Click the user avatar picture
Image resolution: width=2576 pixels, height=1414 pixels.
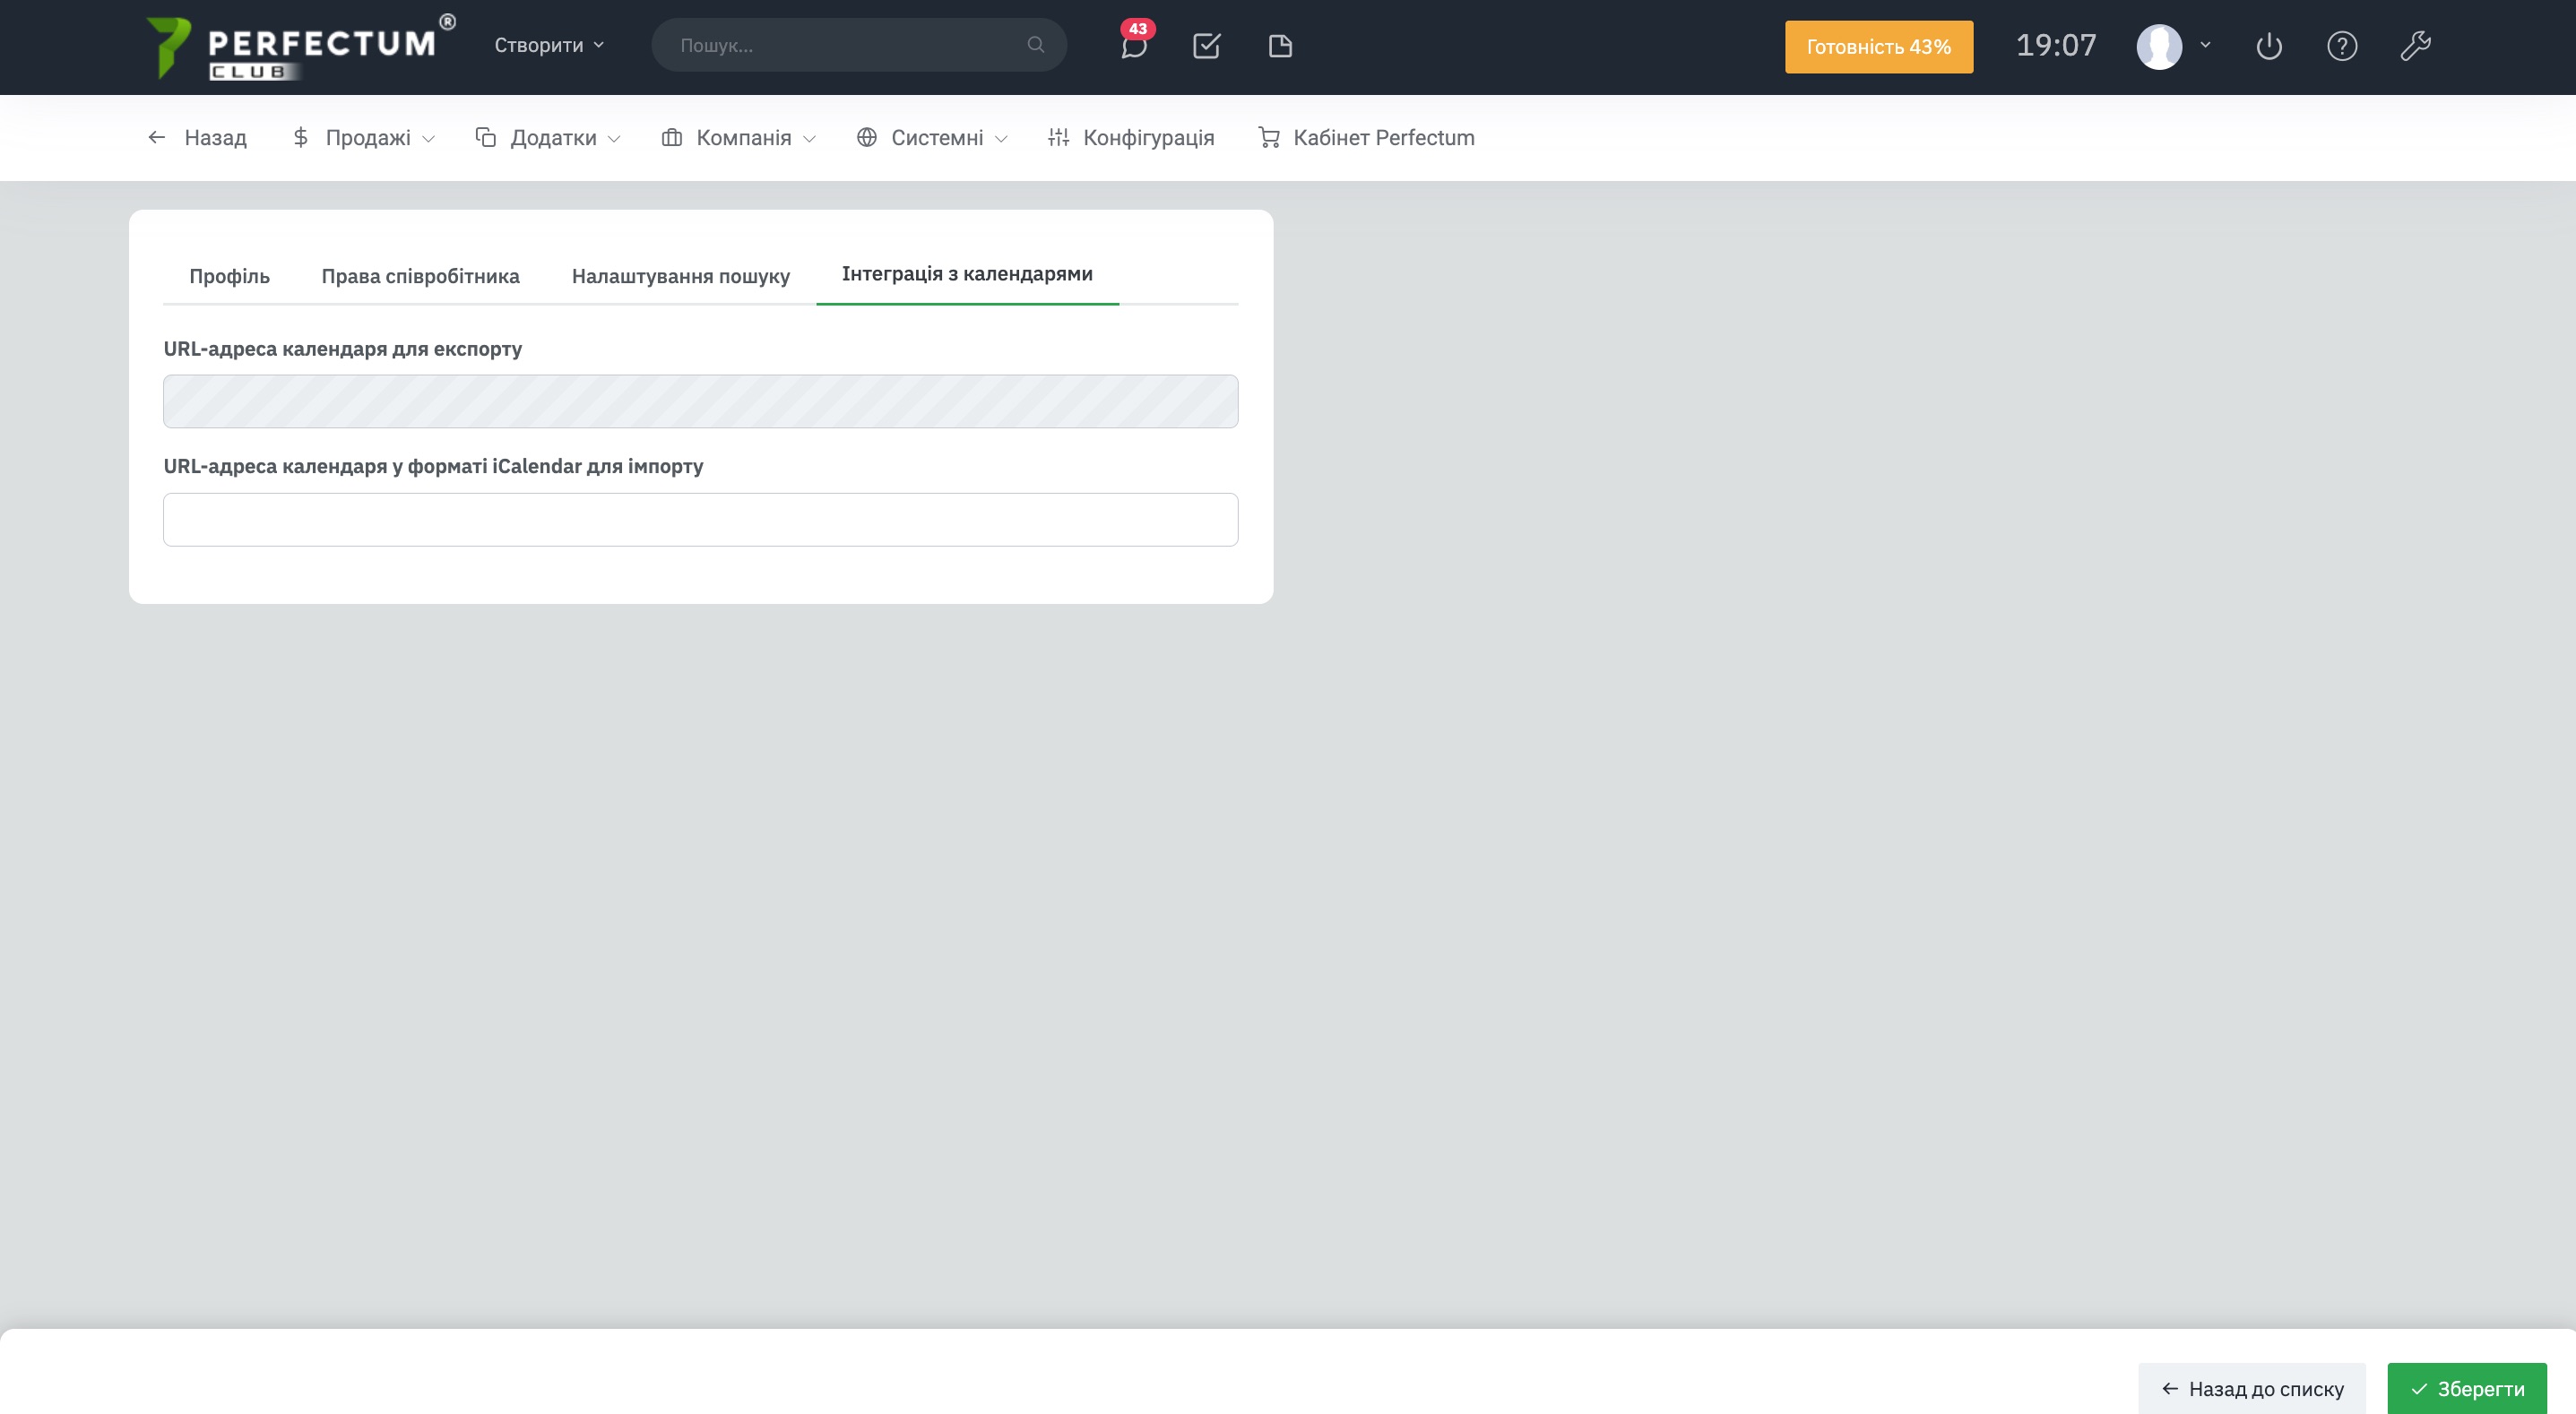pyautogui.click(x=2159, y=47)
